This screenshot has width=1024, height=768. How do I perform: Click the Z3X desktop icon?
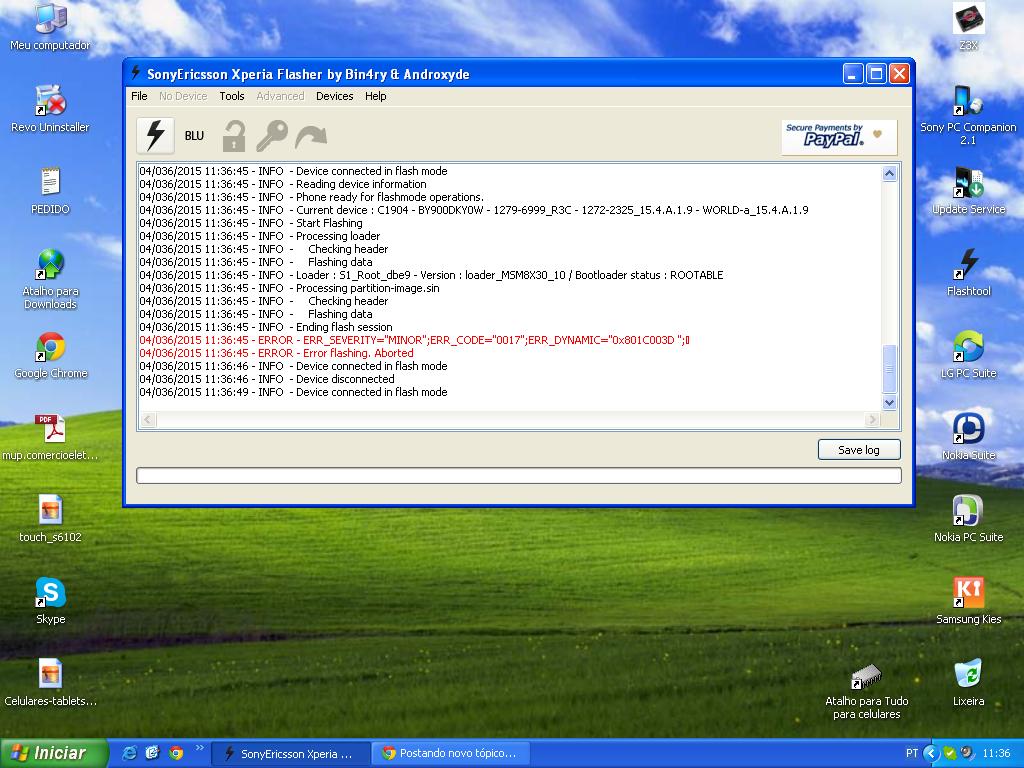[x=968, y=27]
